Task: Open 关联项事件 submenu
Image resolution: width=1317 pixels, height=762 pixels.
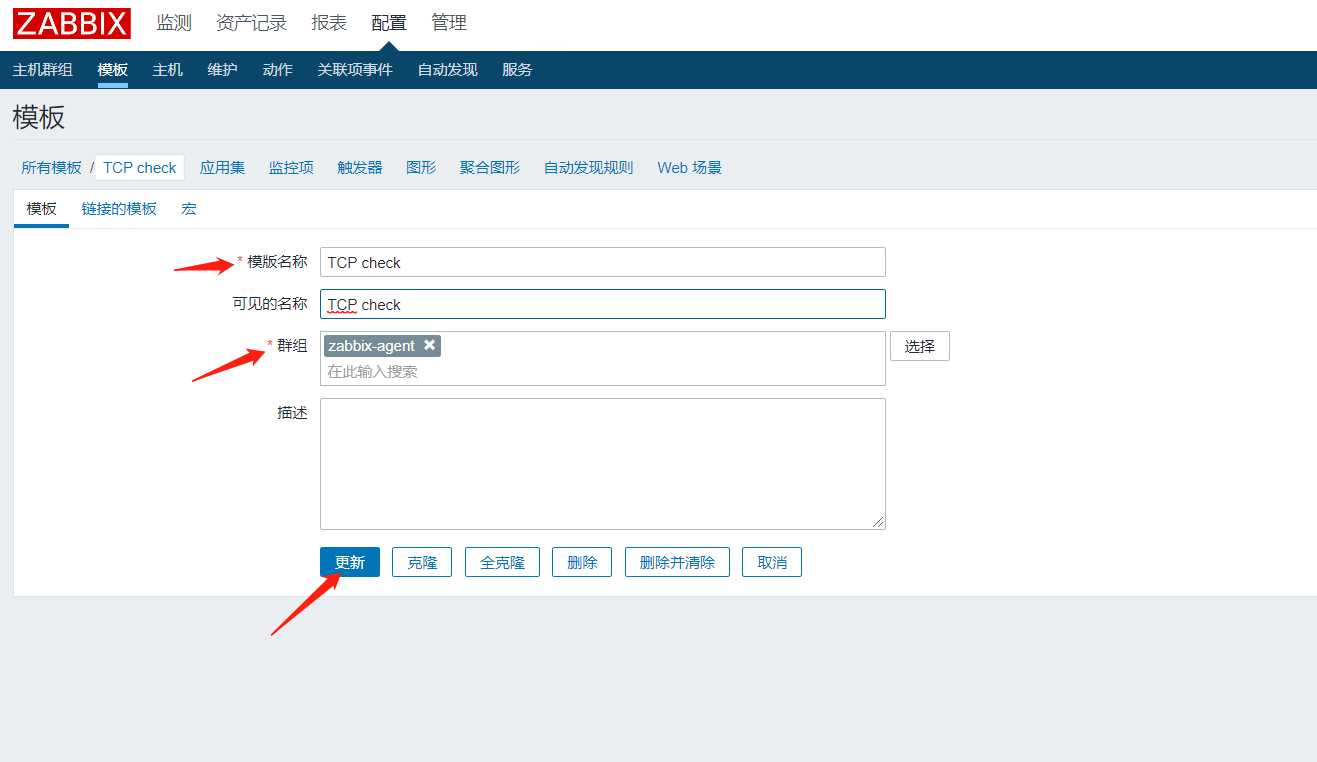Action: [355, 70]
